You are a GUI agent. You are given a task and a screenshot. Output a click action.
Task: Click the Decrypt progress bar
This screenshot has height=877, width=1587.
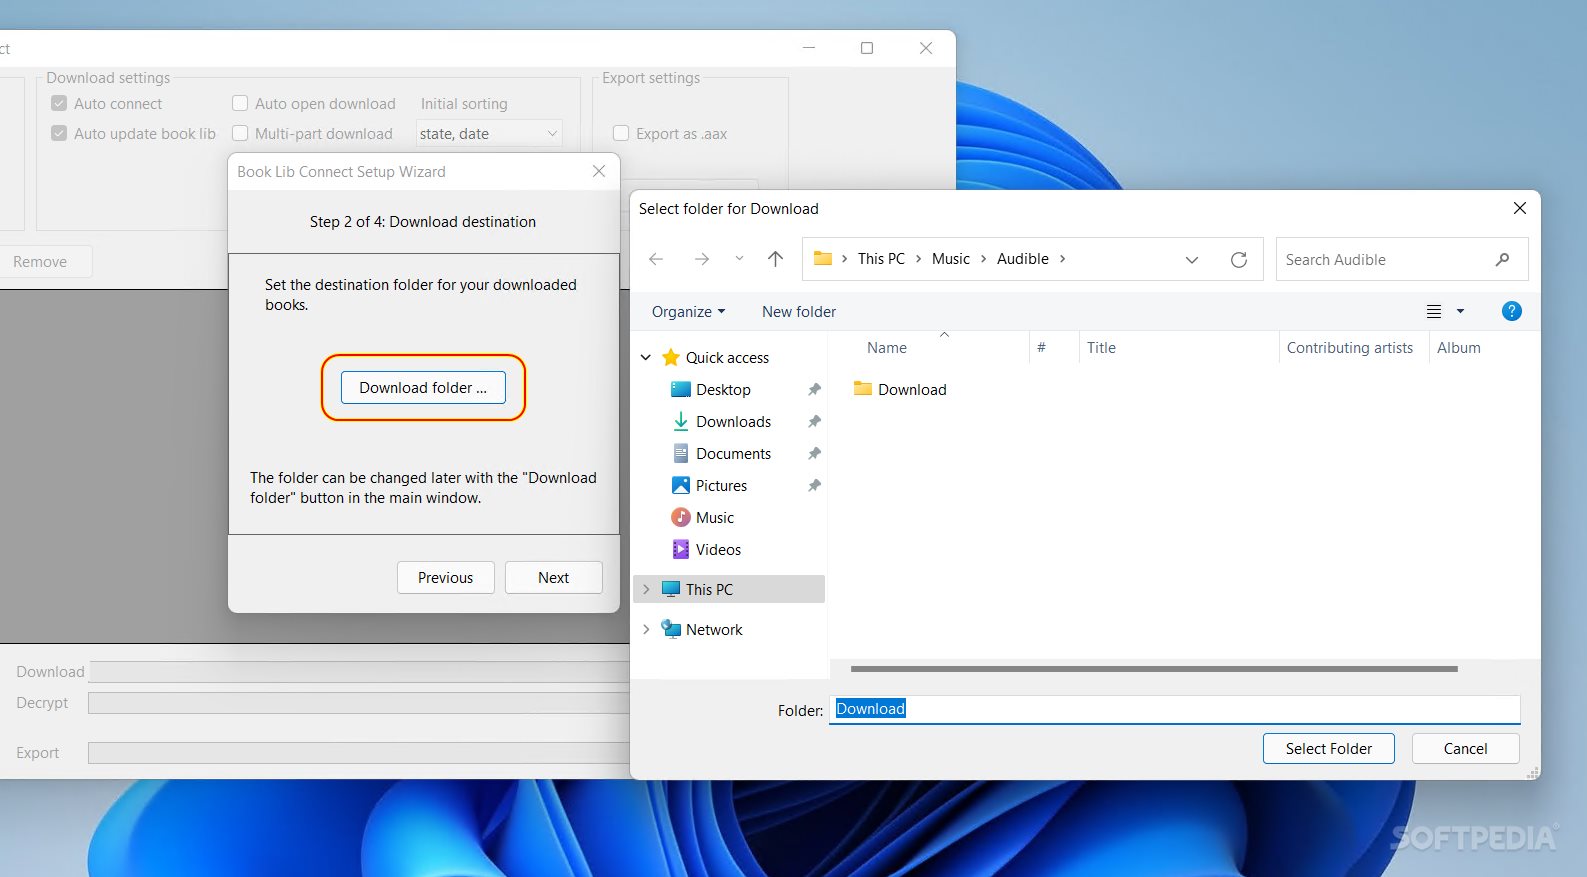359,702
